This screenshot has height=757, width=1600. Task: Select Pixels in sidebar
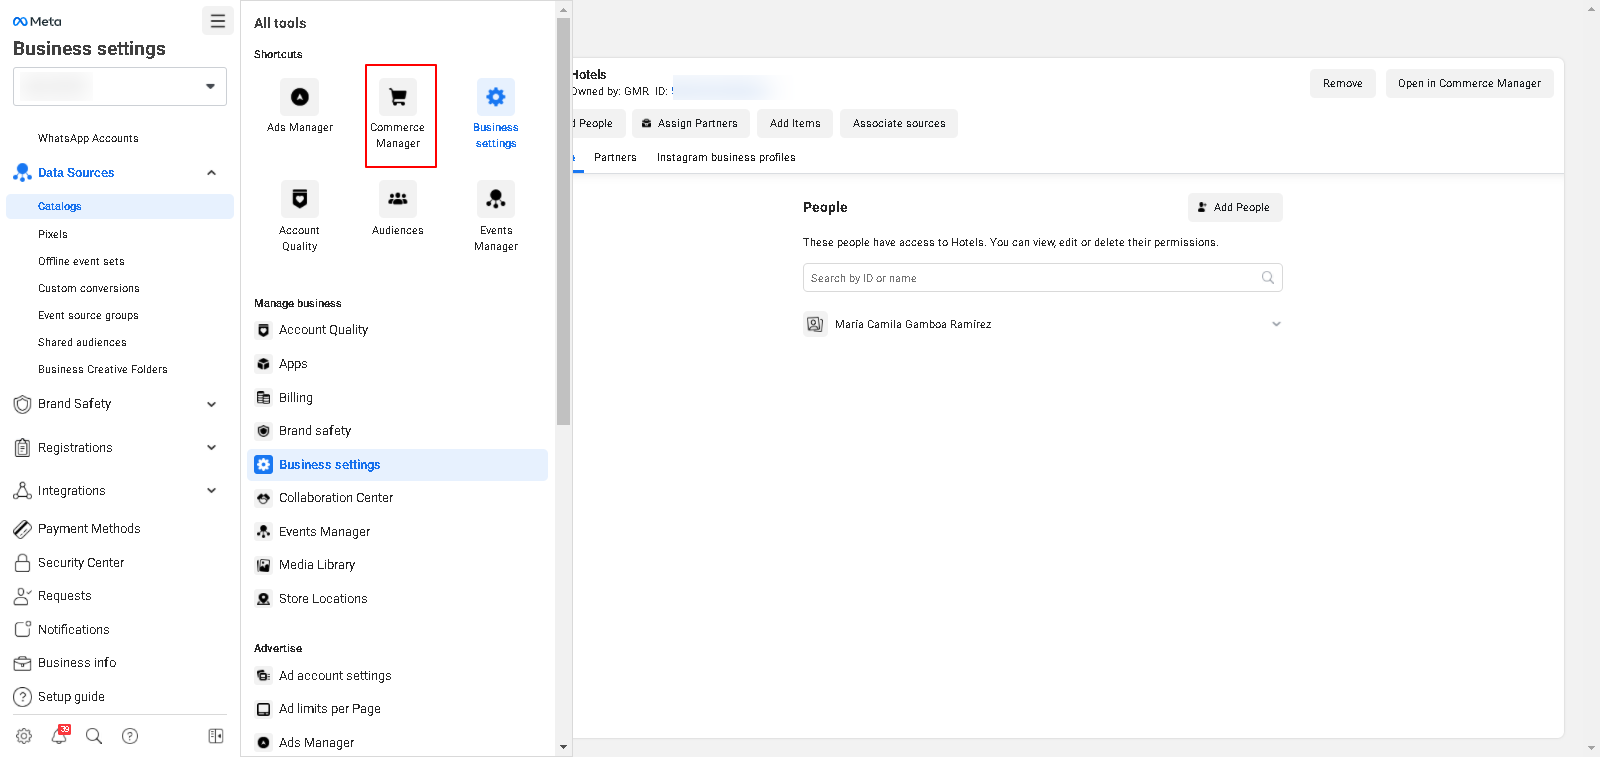[53, 235]
